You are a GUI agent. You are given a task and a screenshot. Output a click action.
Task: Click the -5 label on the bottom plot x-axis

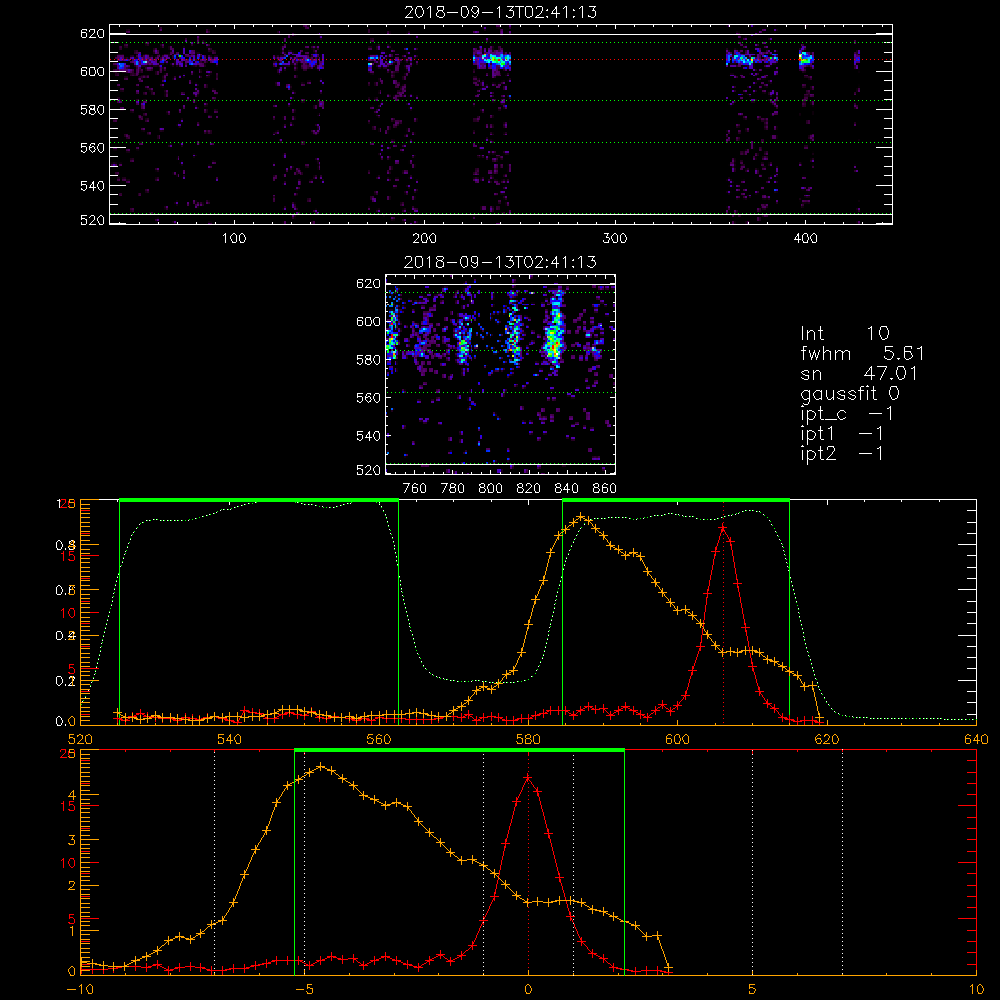(304, 989)
